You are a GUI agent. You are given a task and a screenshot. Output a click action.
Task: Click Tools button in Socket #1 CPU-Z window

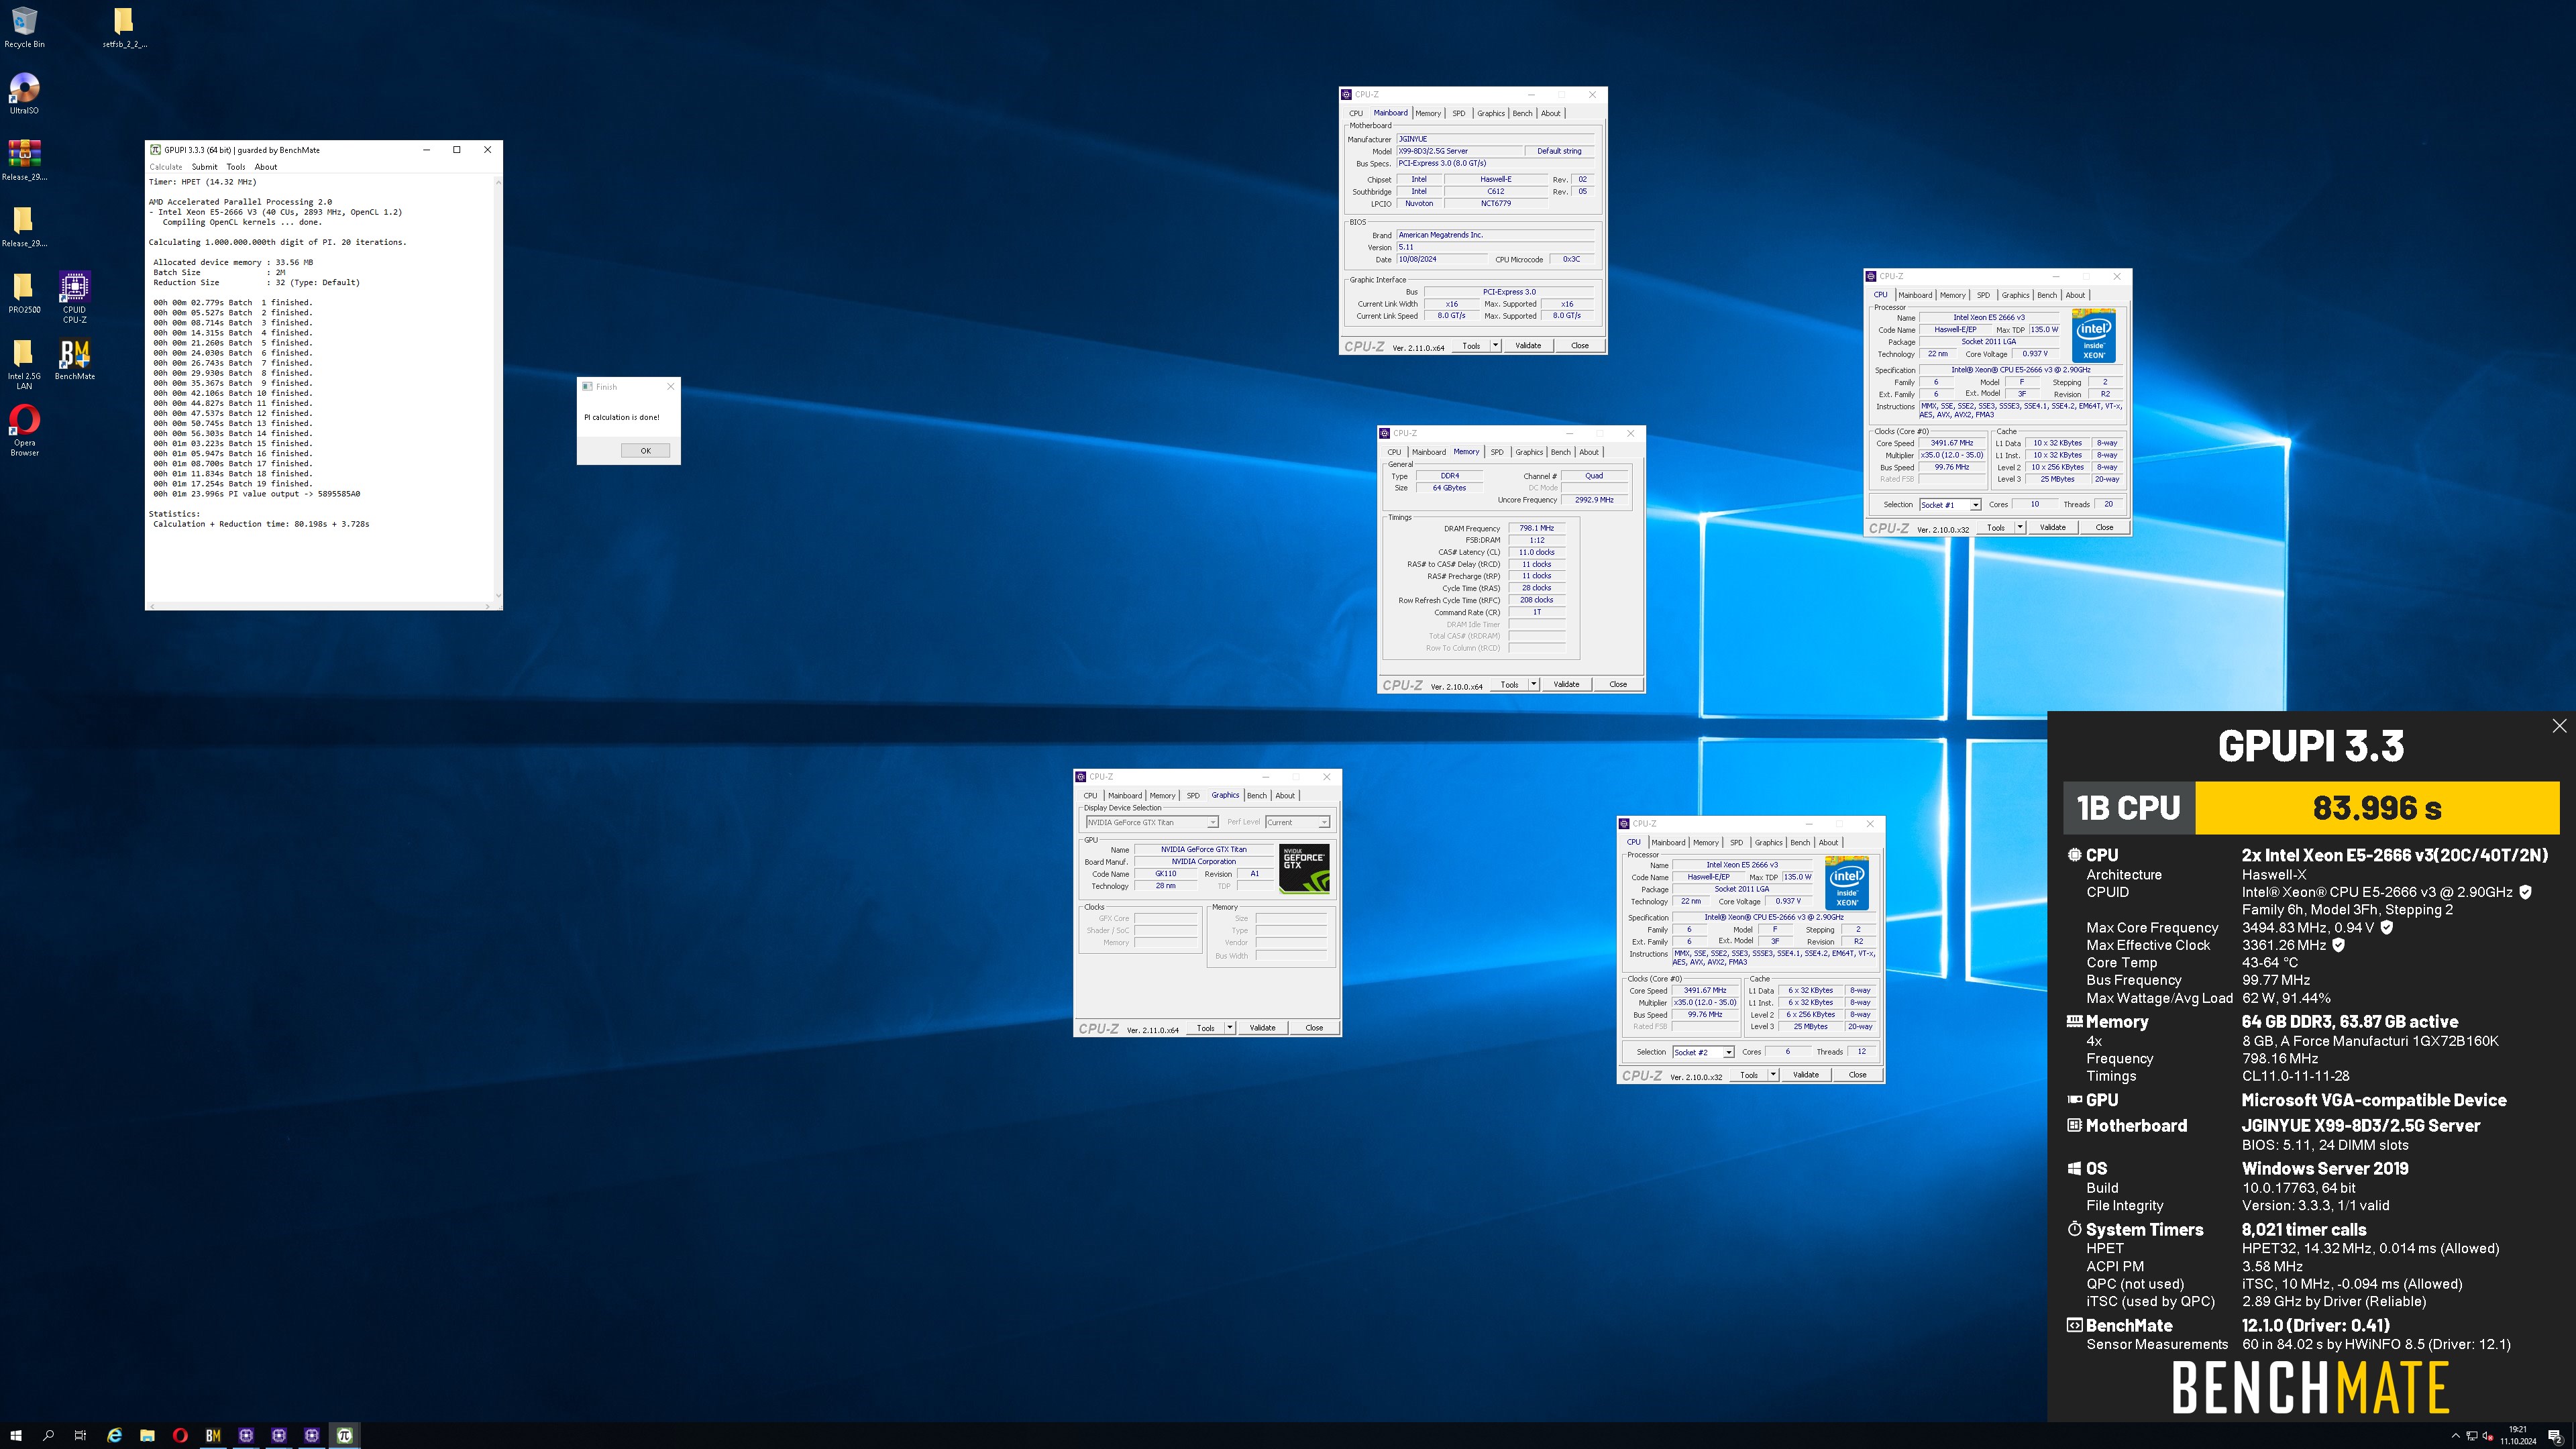(1995, 527)
